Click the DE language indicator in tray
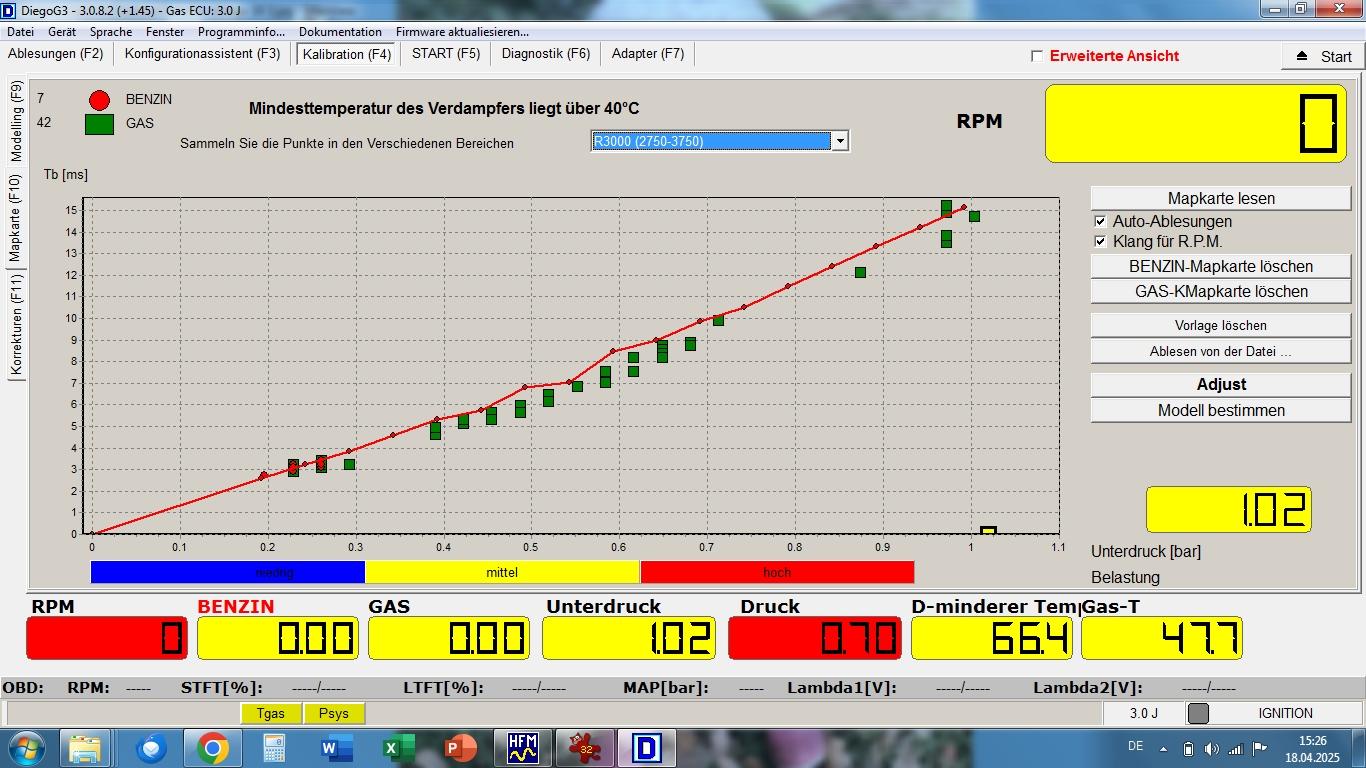The width and height of the screenshot is (1366, 768). (x=1136, y=746)
